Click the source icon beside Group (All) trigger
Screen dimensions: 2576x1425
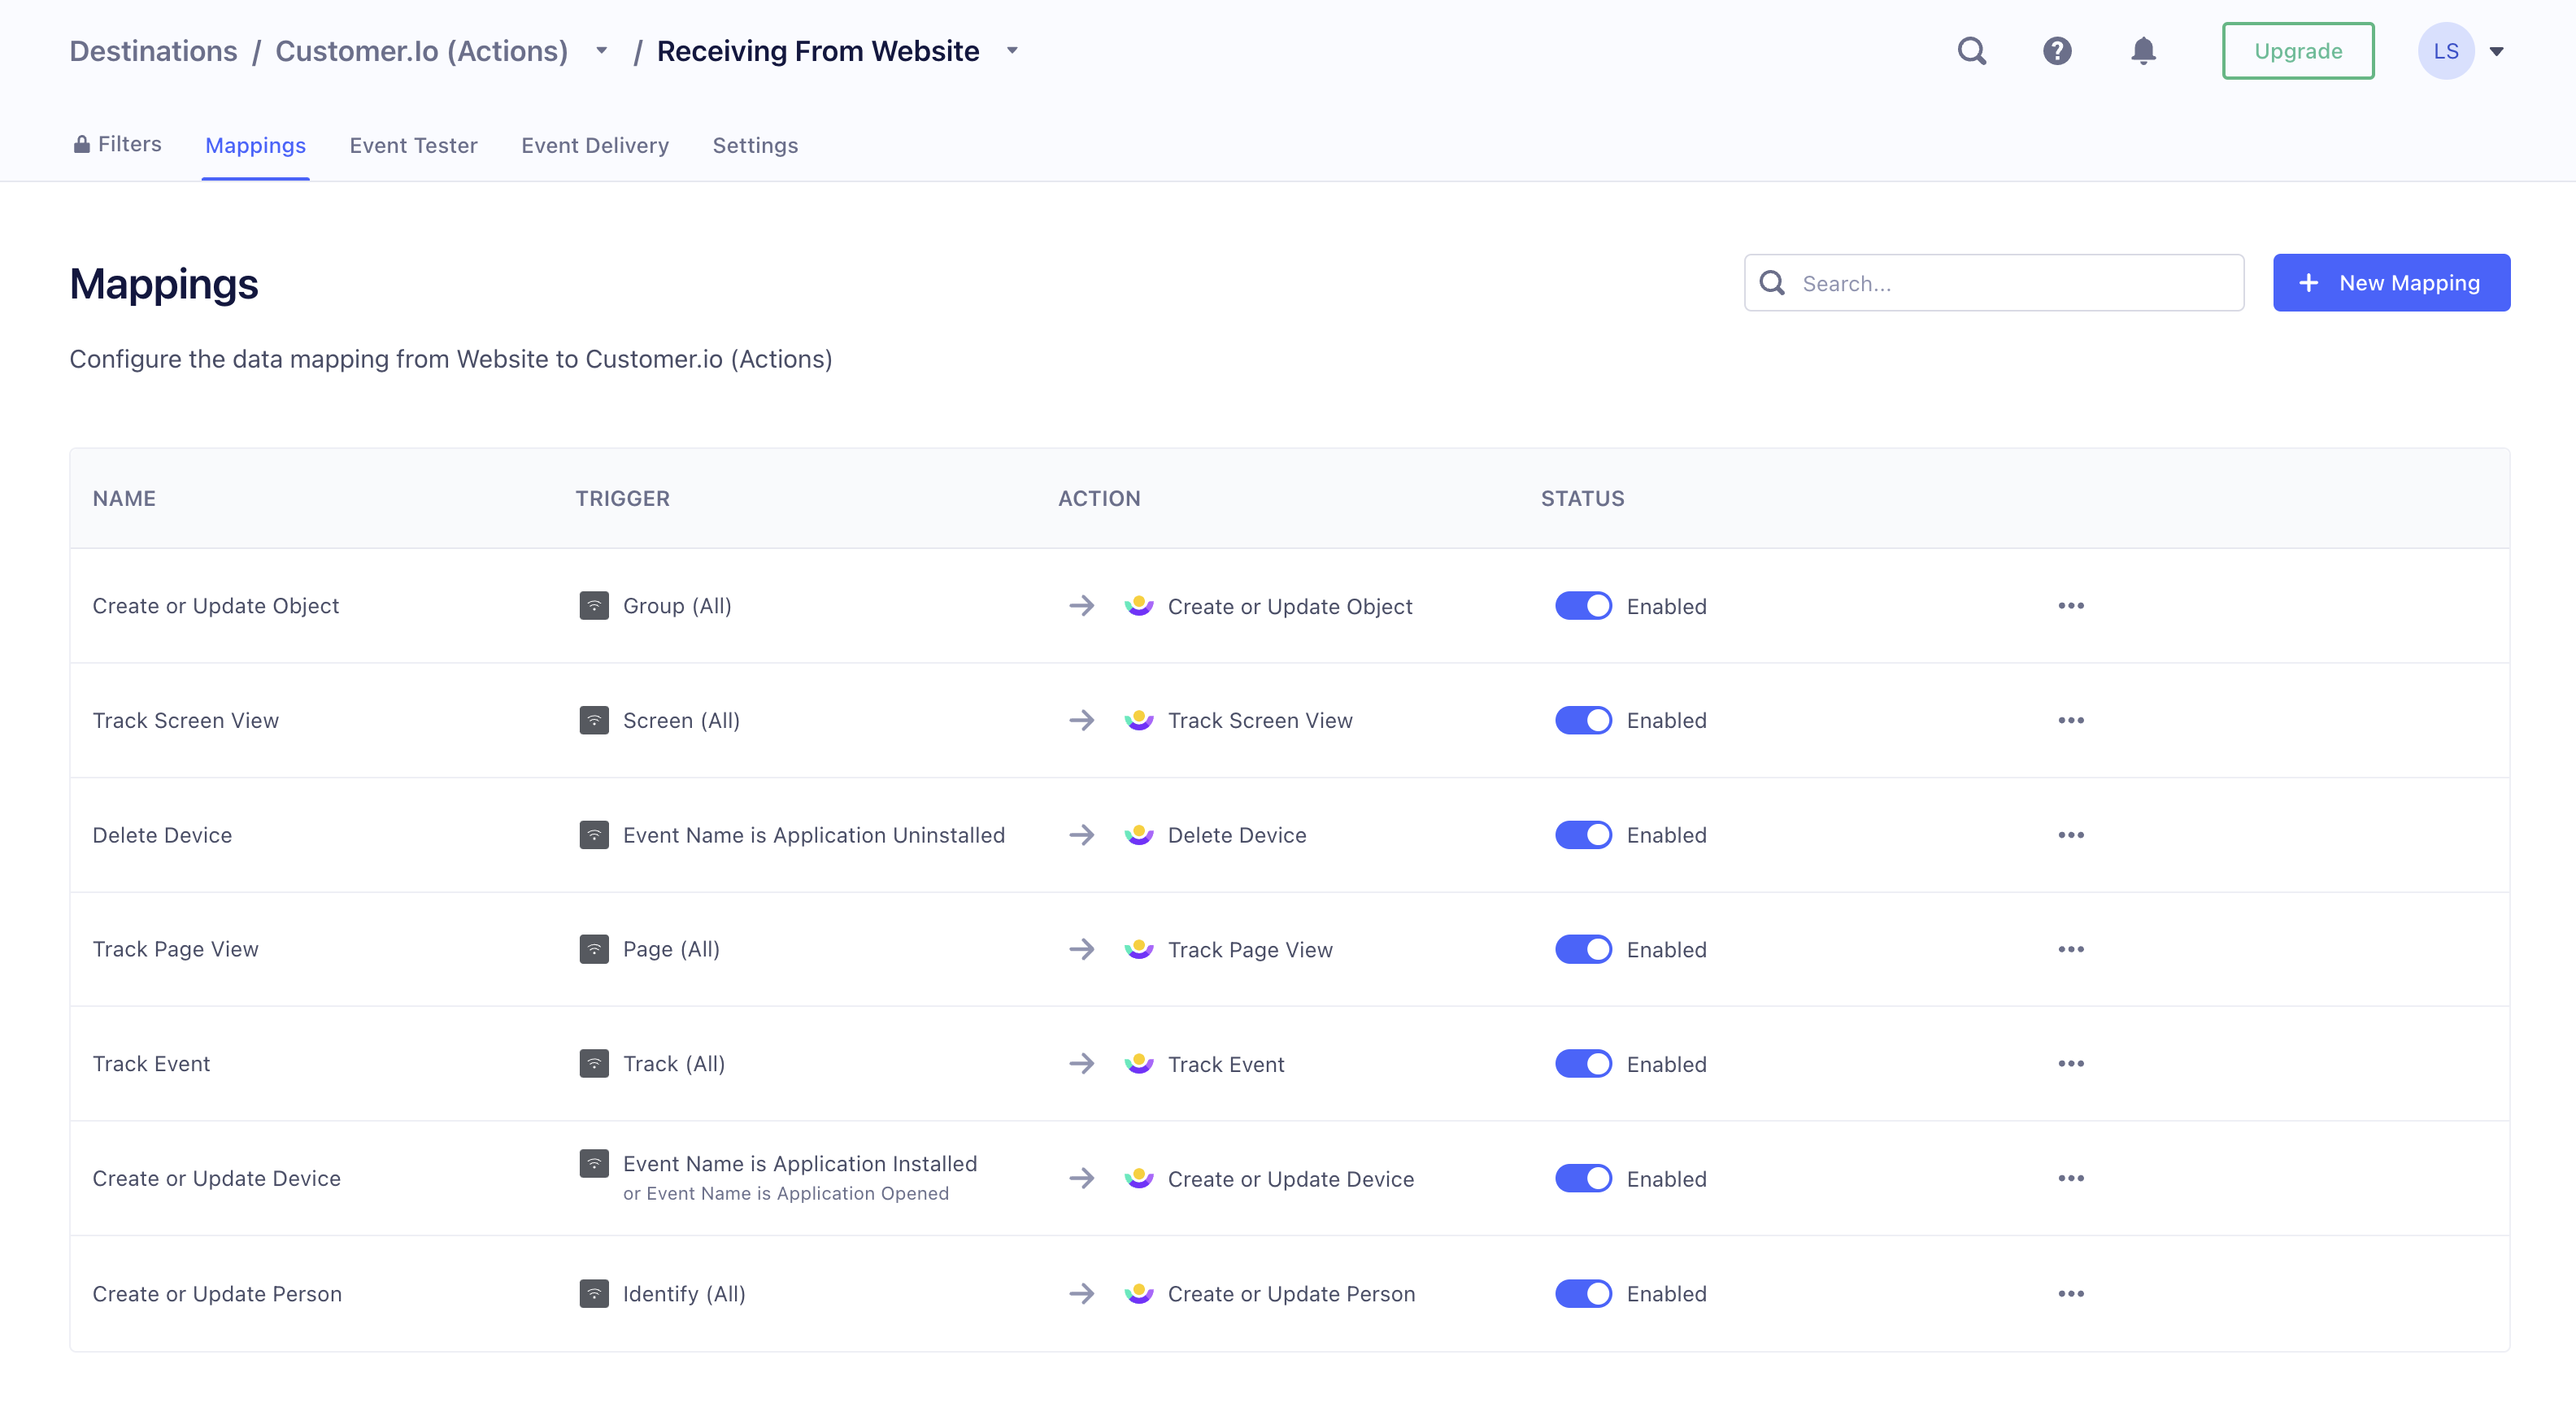coord(594,606)
